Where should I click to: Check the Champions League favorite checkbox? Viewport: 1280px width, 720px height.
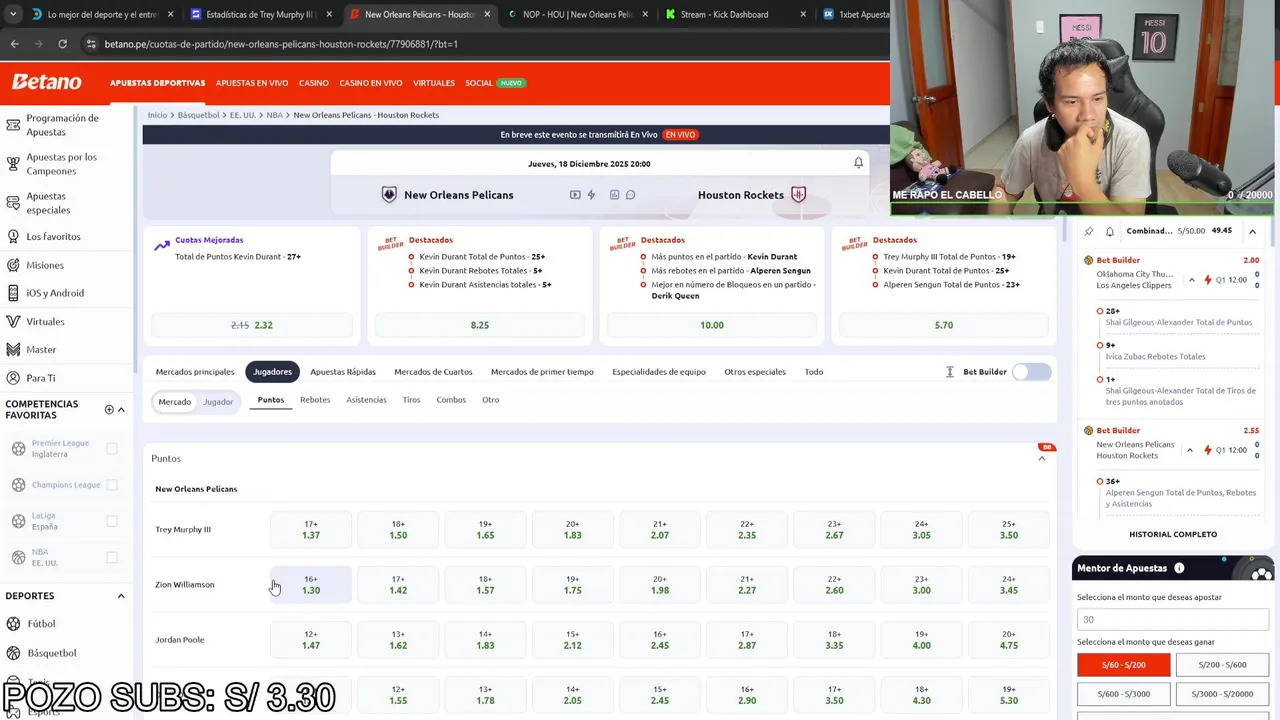[x=112, y=485]
